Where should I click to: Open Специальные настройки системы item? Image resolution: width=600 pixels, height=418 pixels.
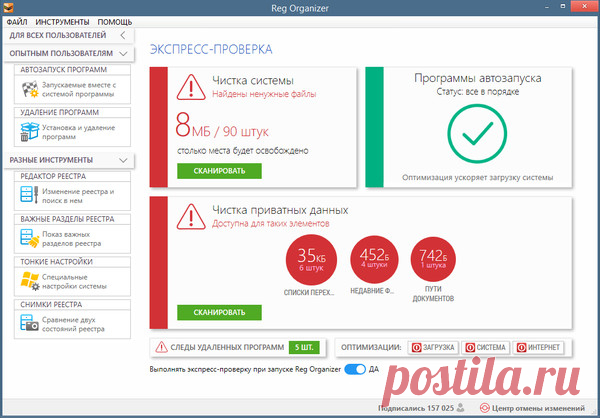(x=72, y=281)
